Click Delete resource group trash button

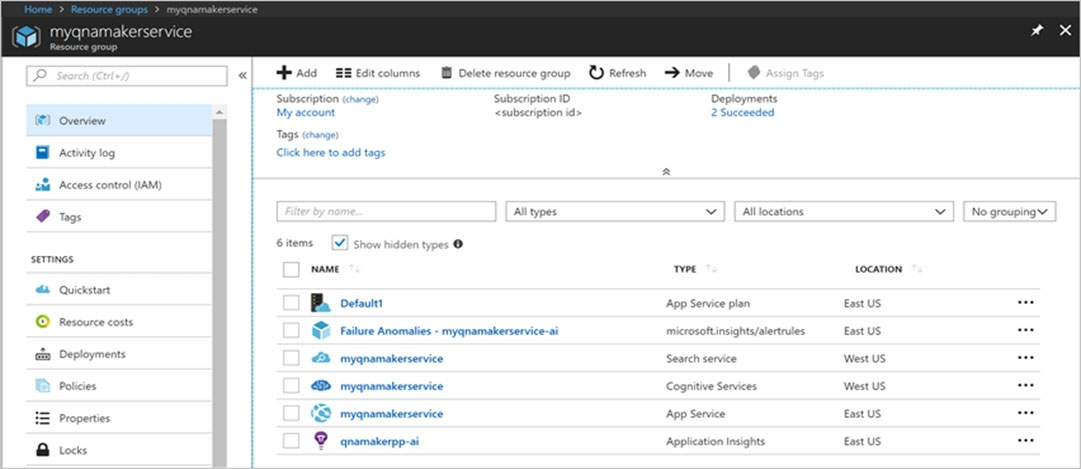click(505, 73)
